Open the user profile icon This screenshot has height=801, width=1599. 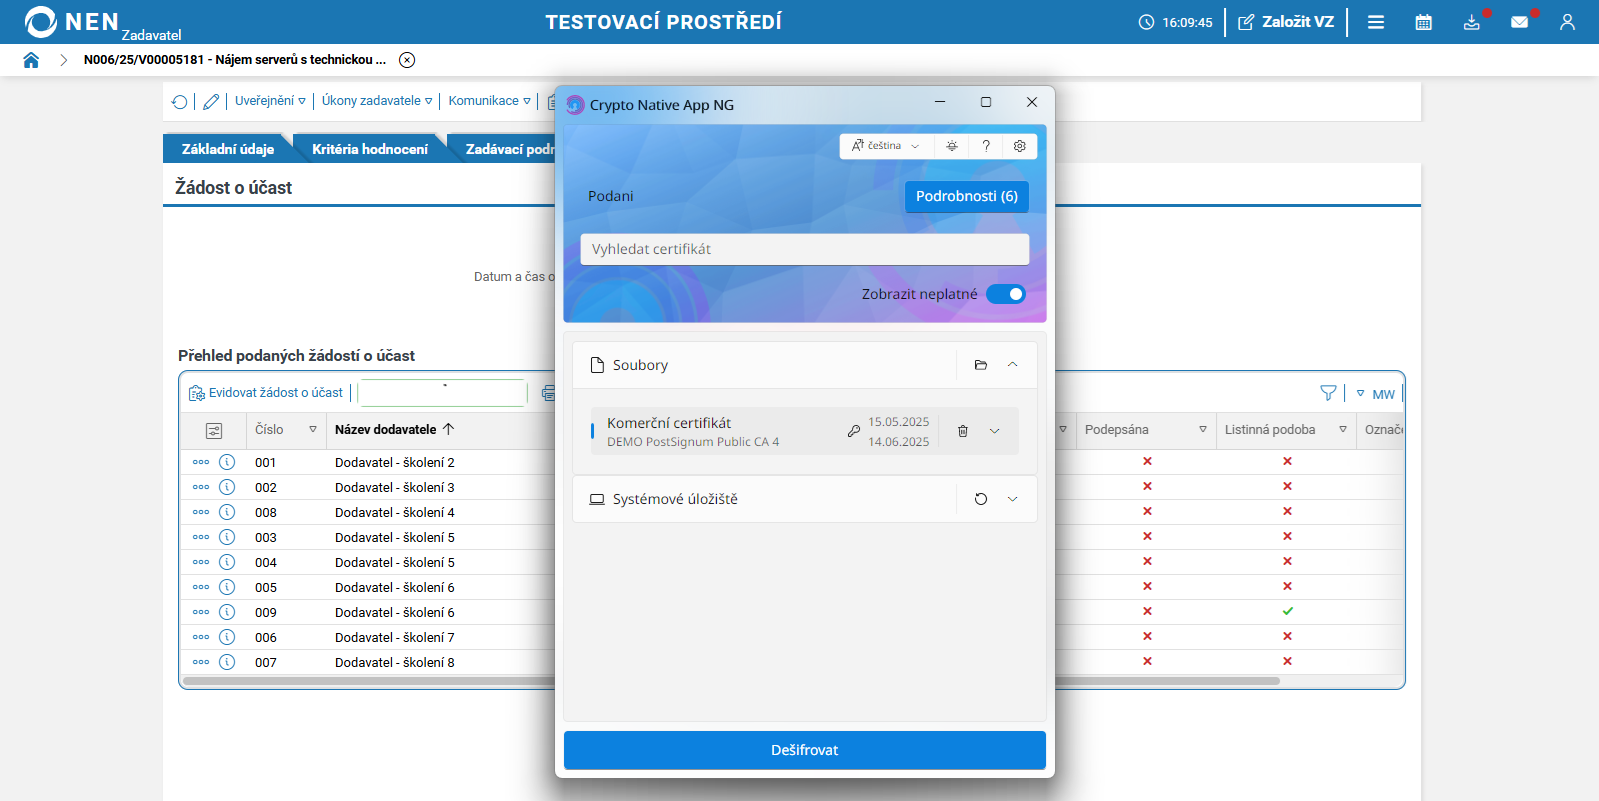(x=1567, y=22)
